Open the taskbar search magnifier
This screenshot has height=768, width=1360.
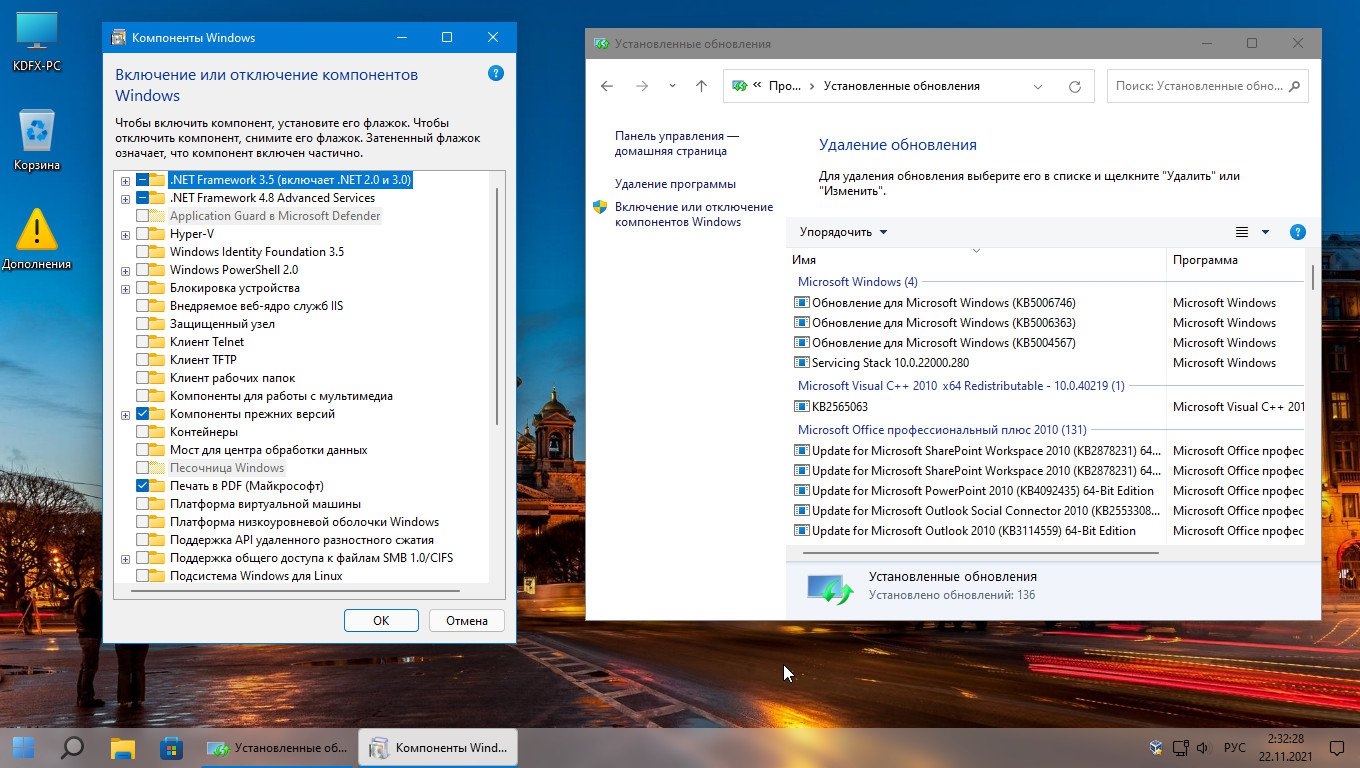(72, 748)
